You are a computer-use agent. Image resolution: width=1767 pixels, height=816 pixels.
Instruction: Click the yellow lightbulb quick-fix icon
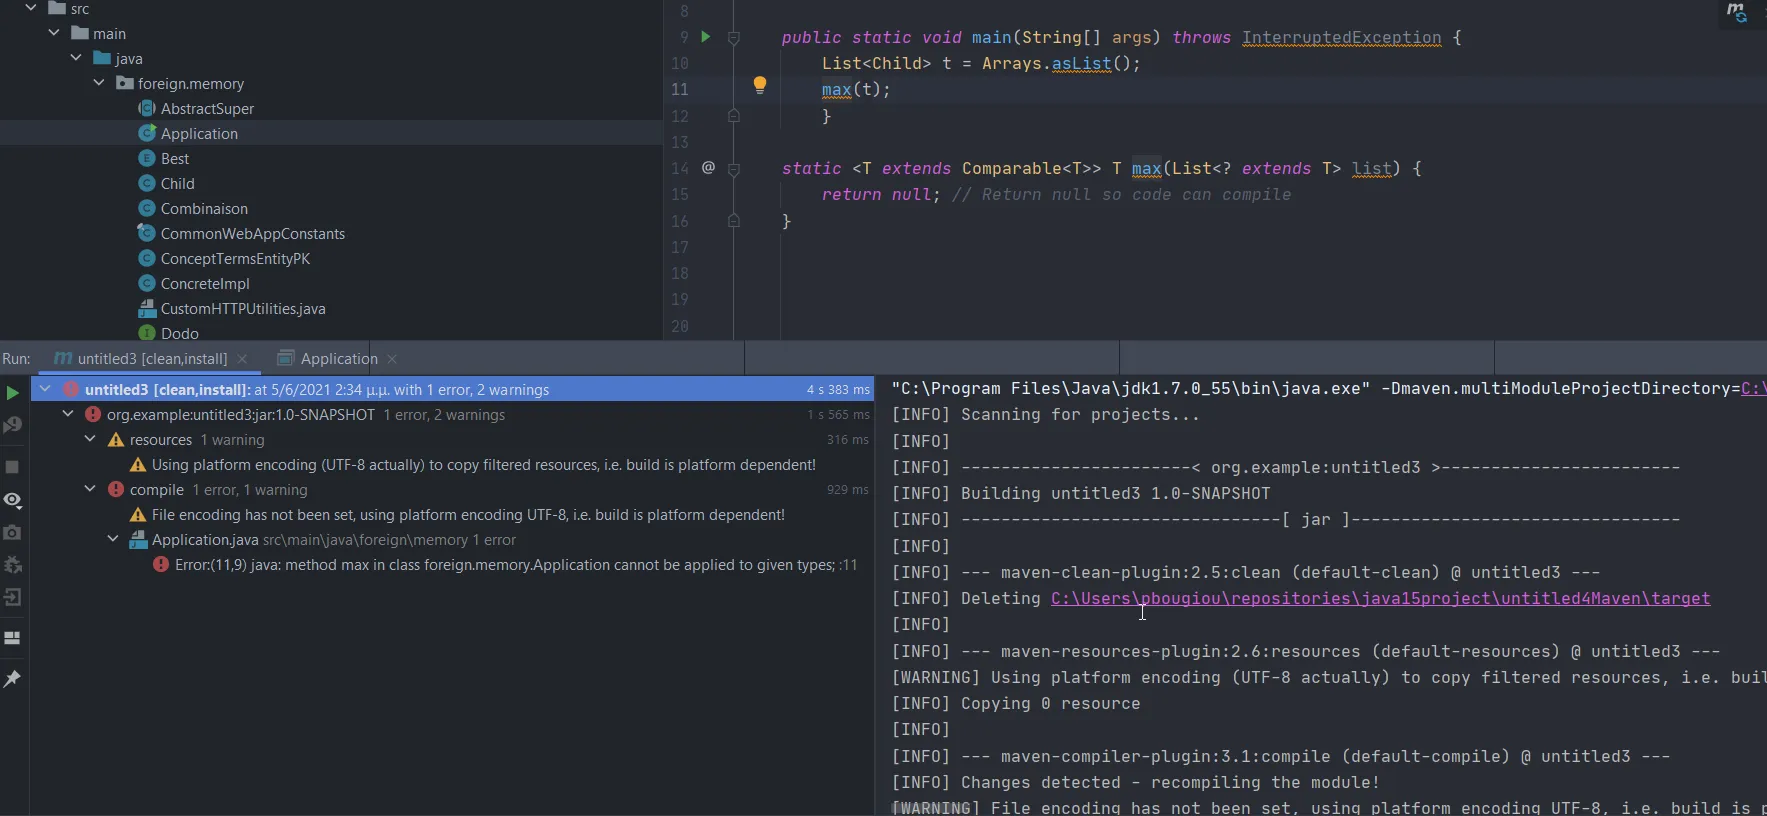759,85
